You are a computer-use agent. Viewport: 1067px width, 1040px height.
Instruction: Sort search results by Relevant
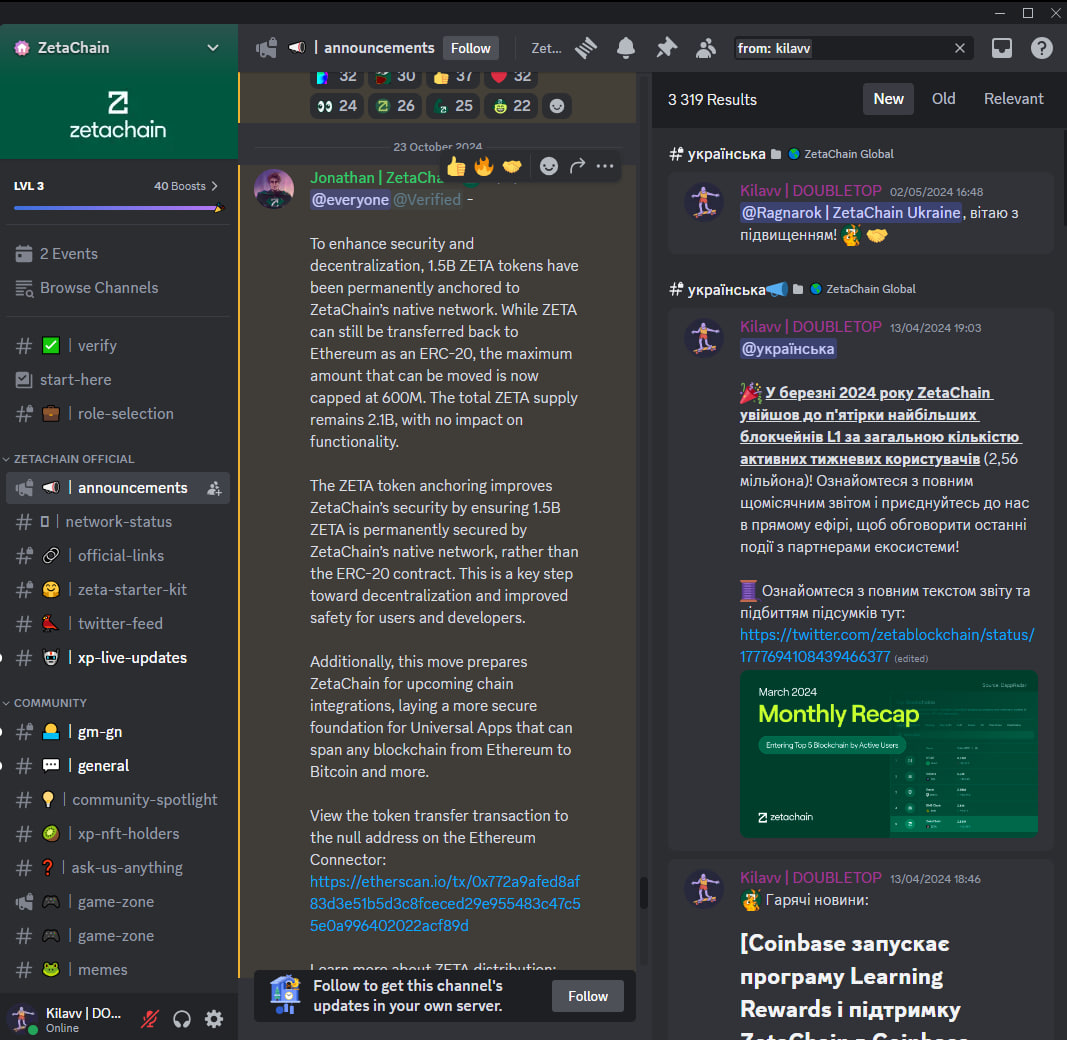click(x=1013, y=99)
